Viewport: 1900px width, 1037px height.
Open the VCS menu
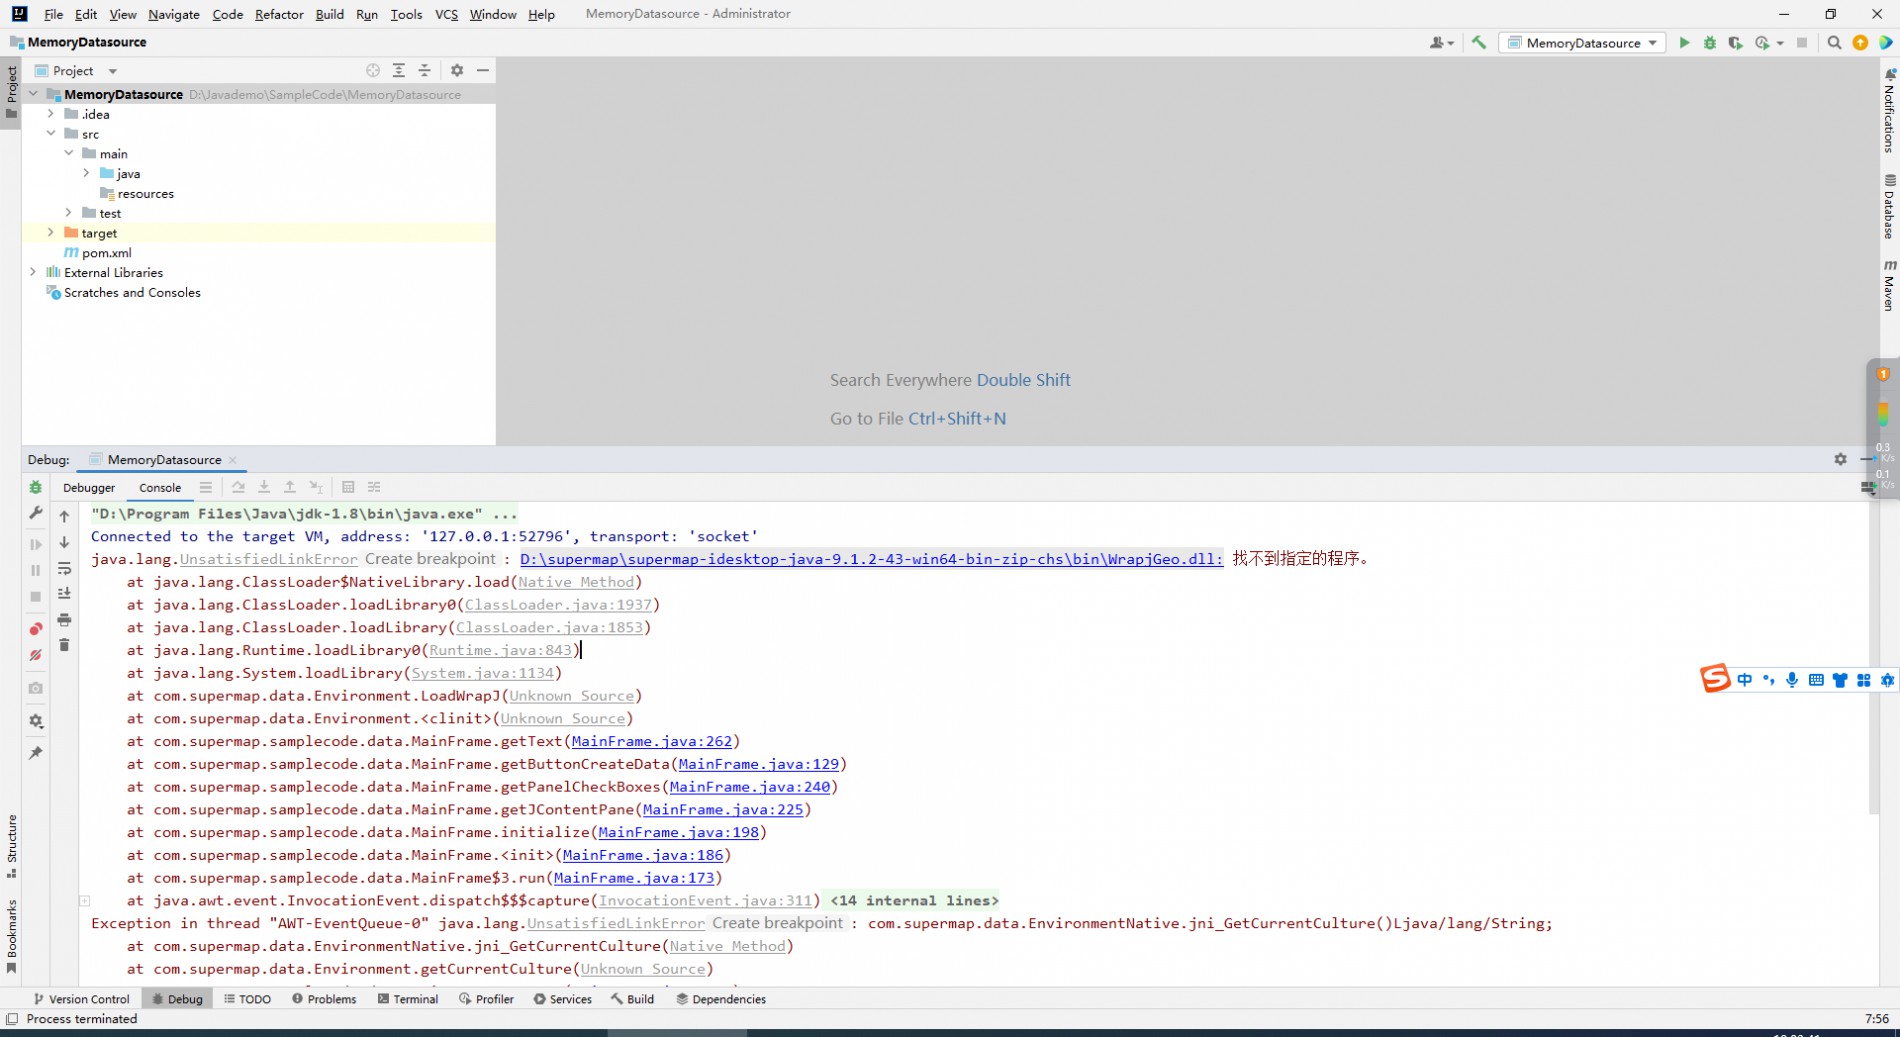446,14
